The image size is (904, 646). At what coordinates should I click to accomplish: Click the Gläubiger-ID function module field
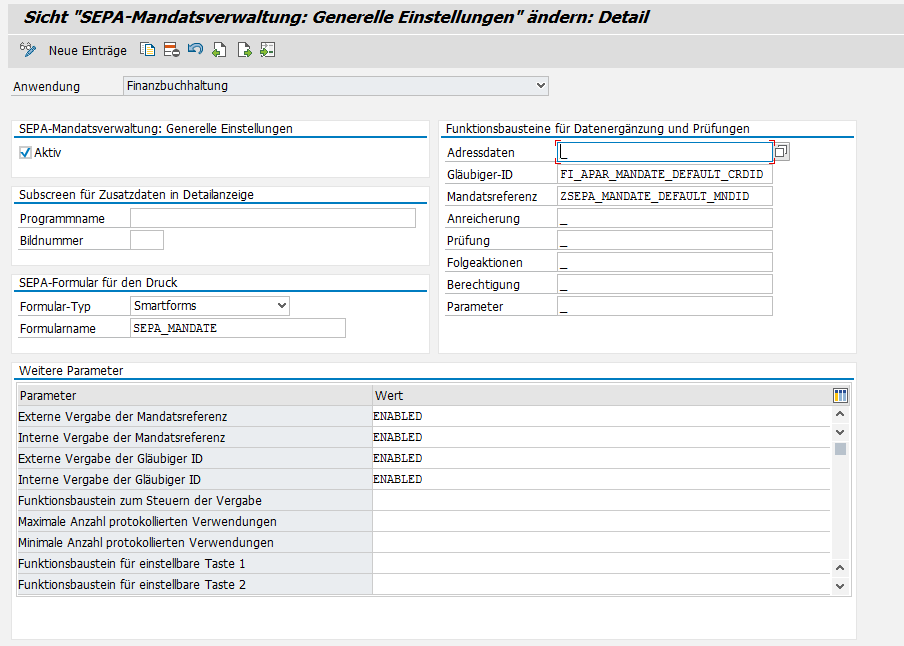[x=664, y=174]
